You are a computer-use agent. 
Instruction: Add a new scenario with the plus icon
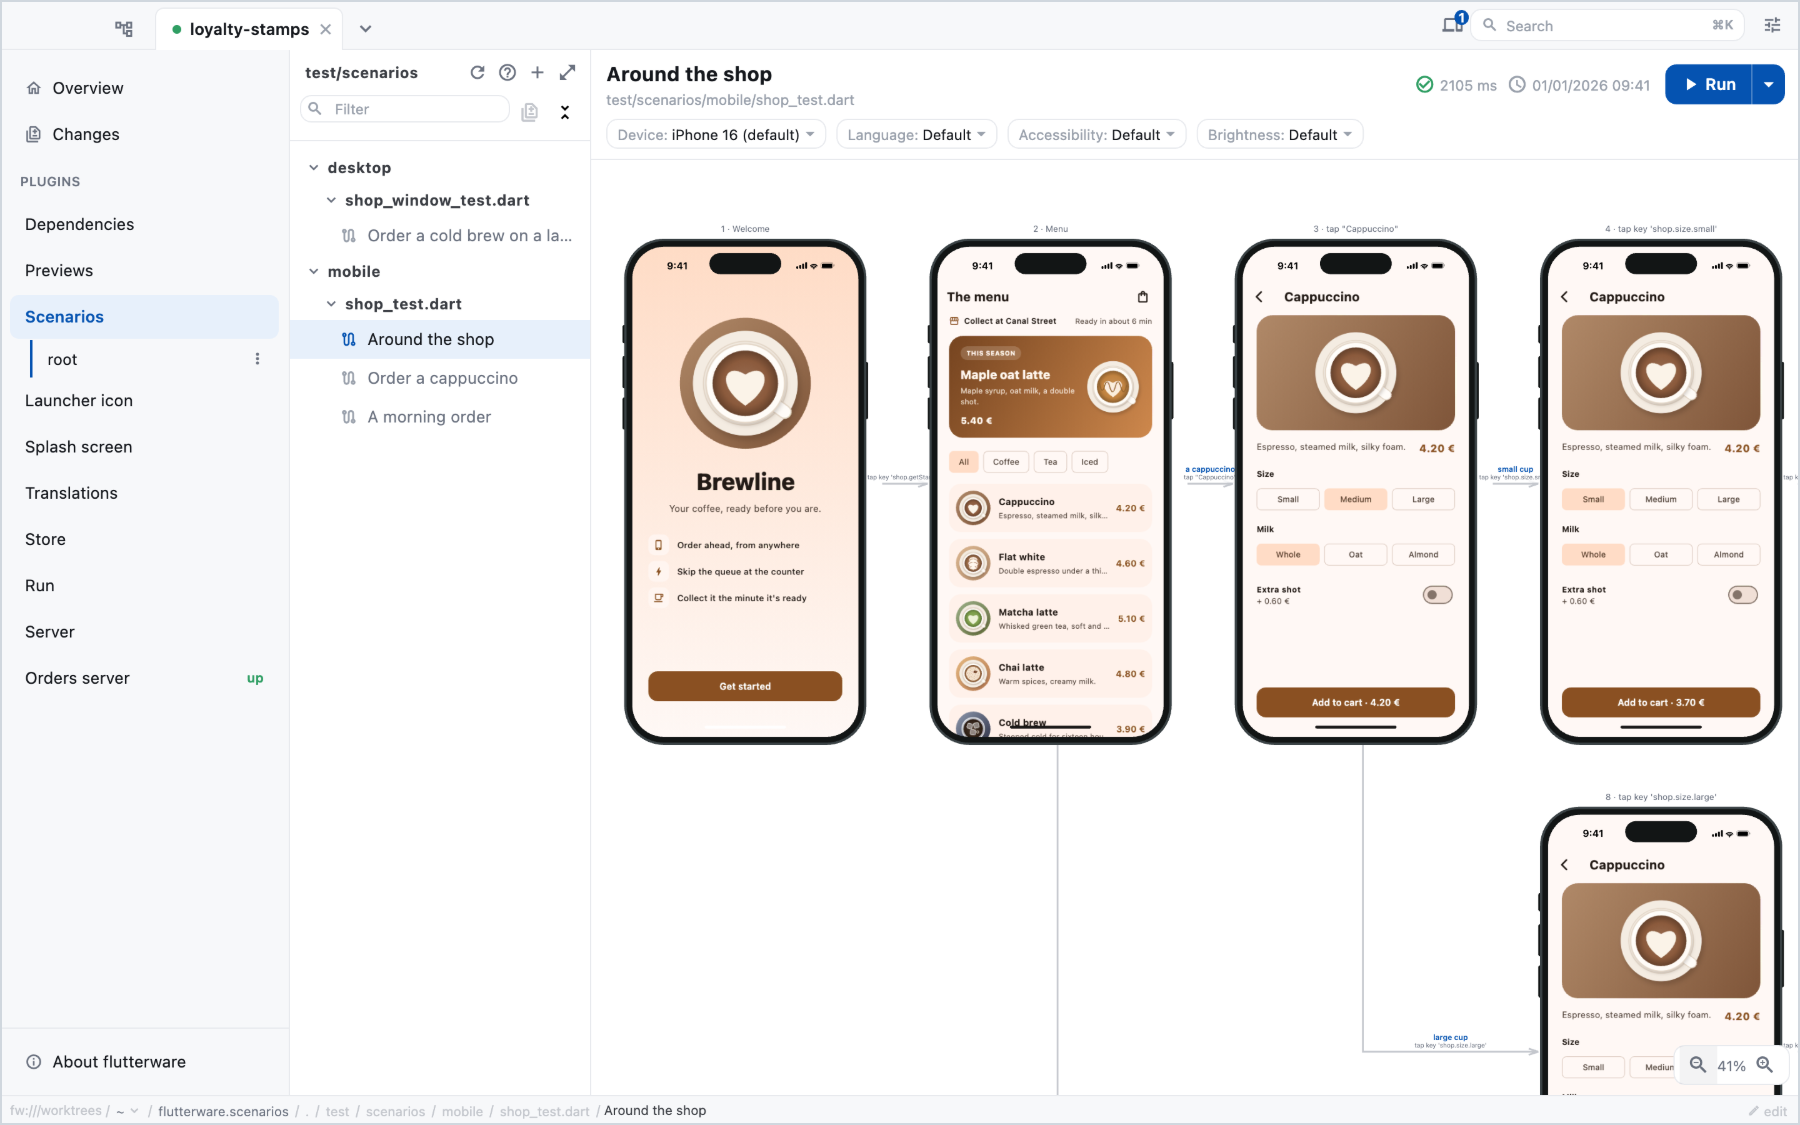537,72
